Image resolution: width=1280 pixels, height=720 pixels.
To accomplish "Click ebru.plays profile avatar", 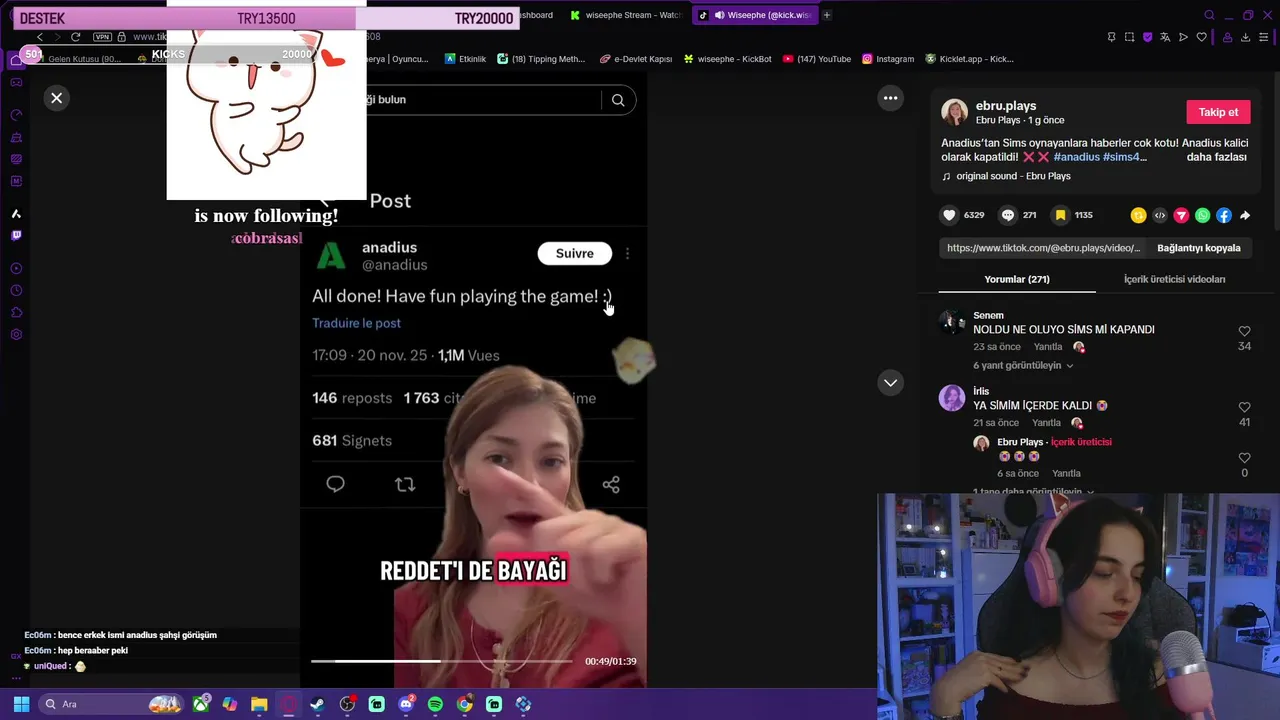I will [954, 112].
